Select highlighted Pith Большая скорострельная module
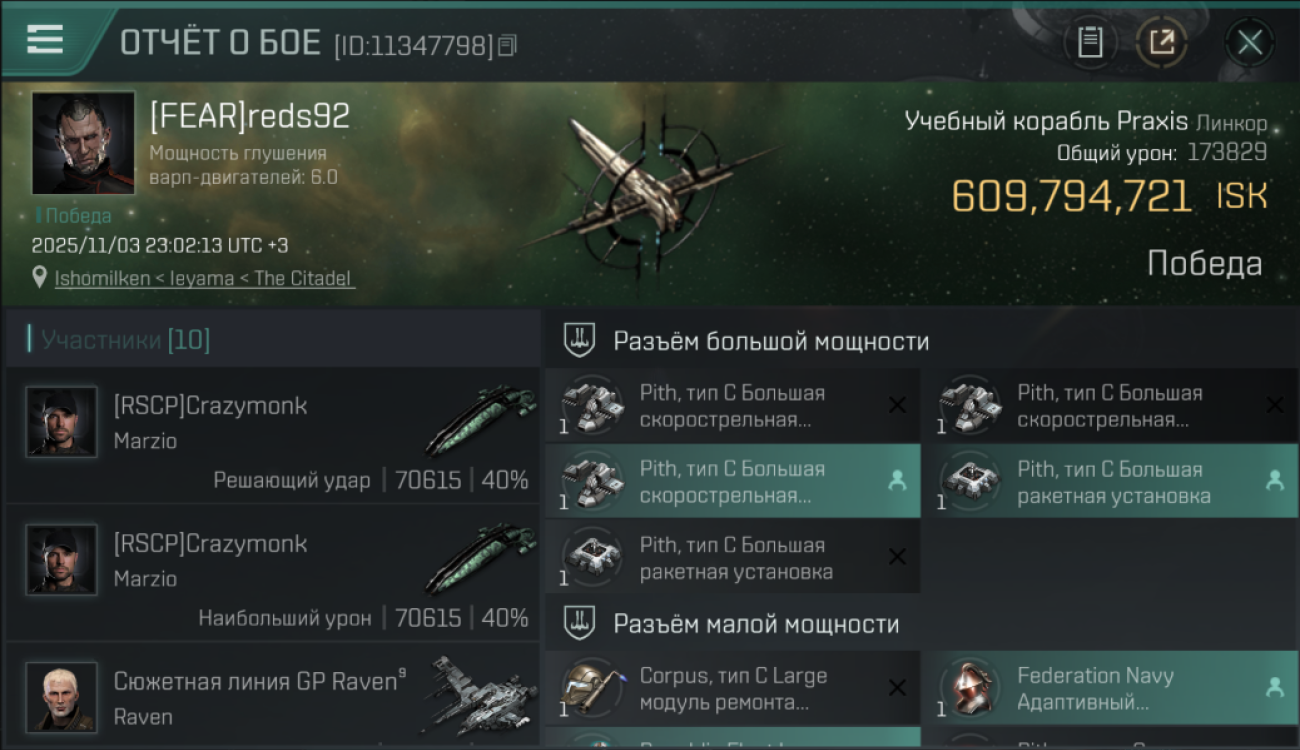The height and width of the screenshot is (750, 1300). click(x=733, y=481)
